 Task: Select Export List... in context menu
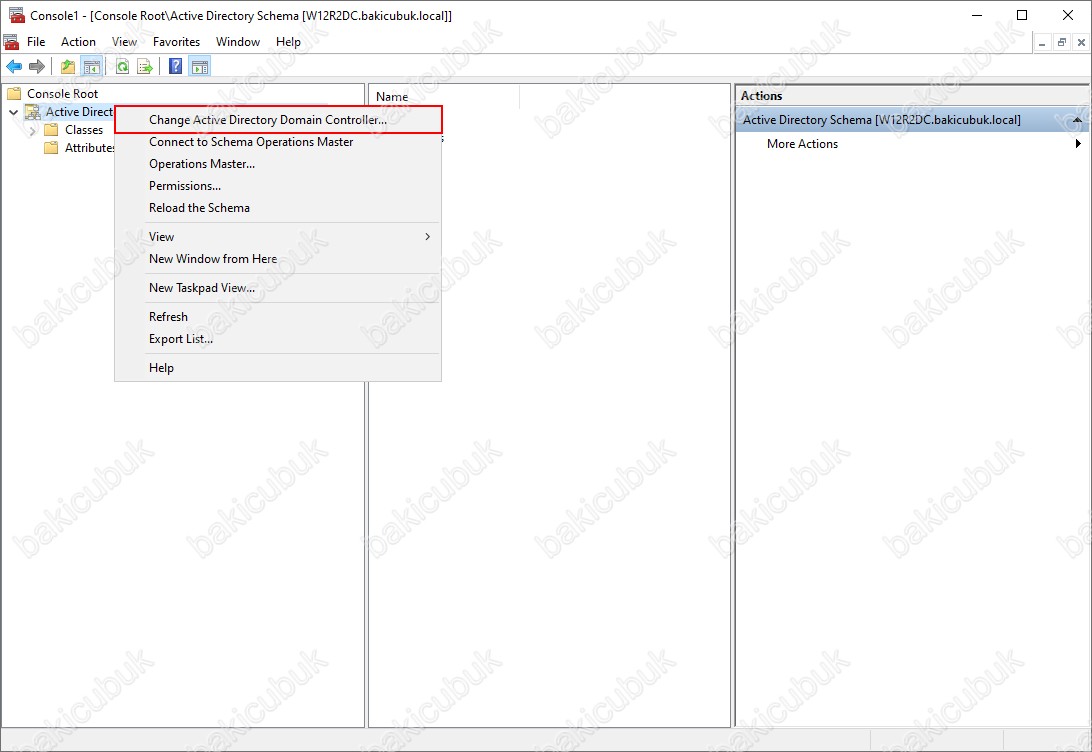click(x=278, y=339)
